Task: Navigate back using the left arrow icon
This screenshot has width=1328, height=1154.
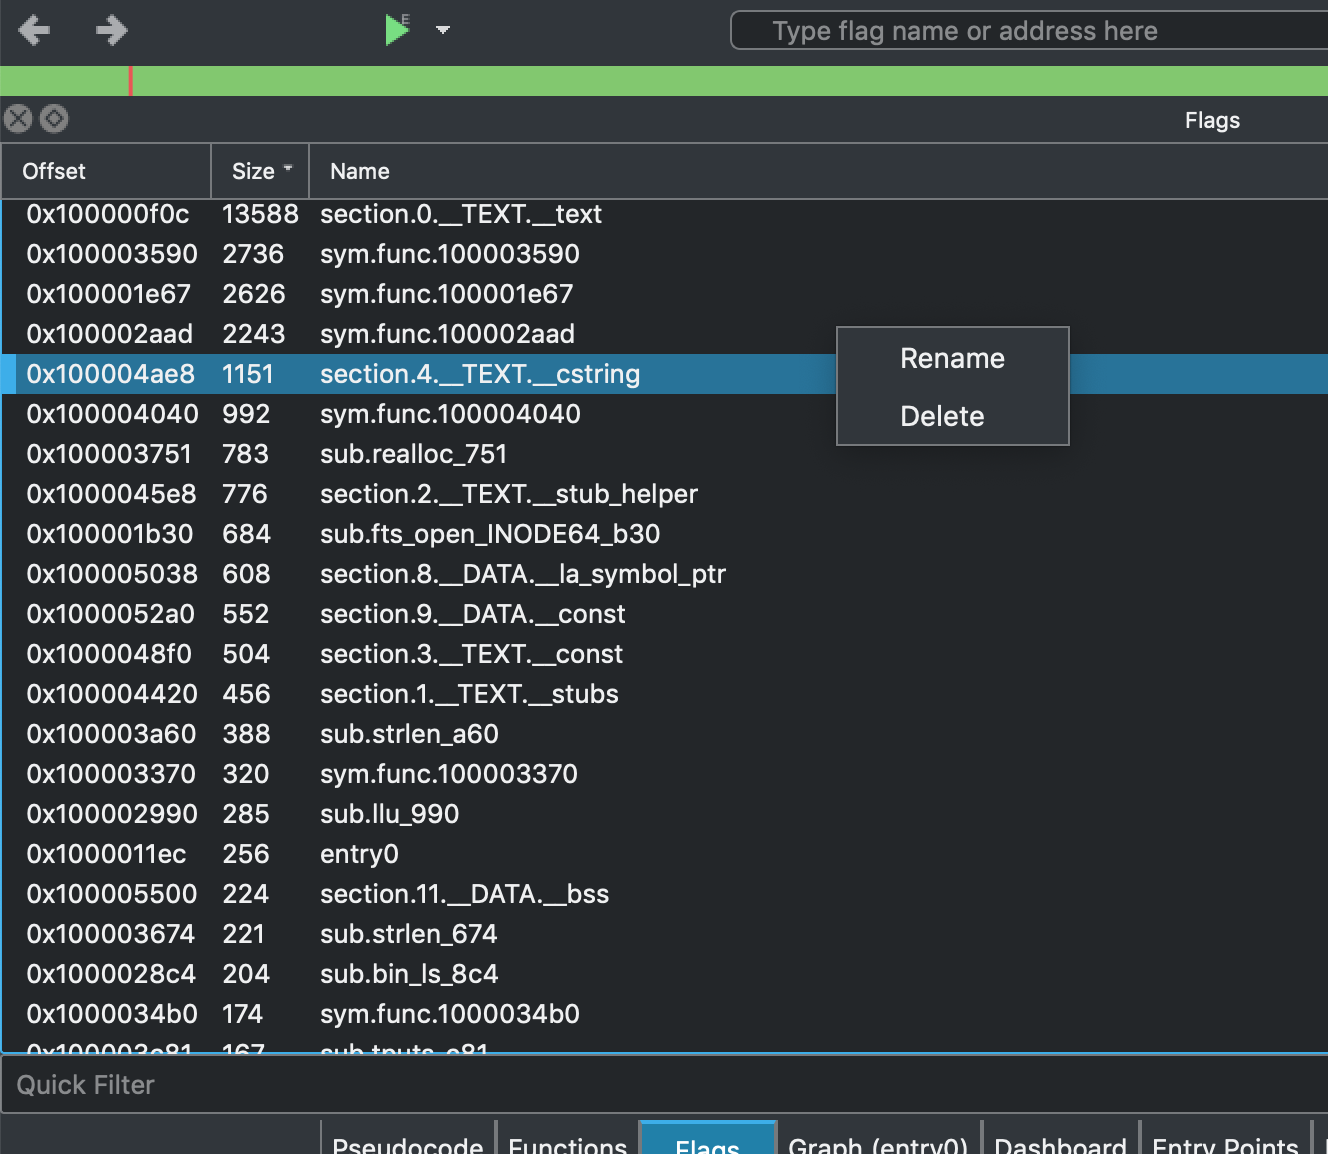Action: [x=35, y=31]
